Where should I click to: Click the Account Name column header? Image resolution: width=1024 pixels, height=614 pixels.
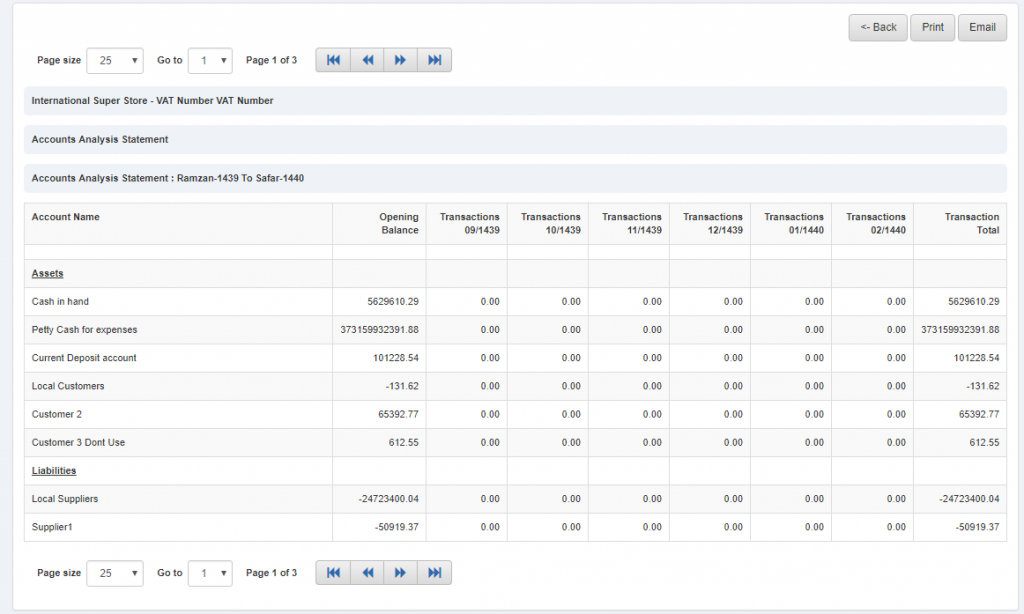coord(66,216)
